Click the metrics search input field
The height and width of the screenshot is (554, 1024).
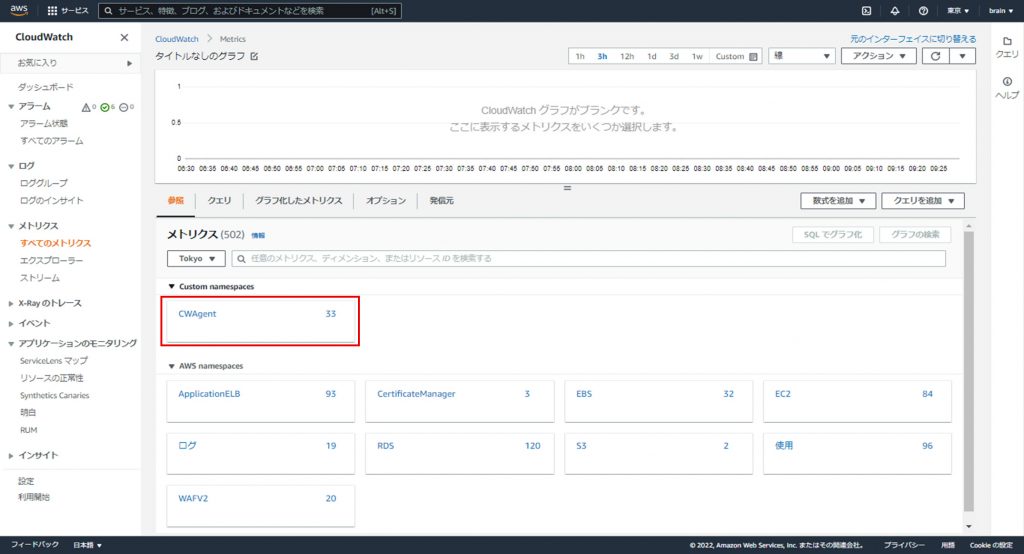click(588, 259)
